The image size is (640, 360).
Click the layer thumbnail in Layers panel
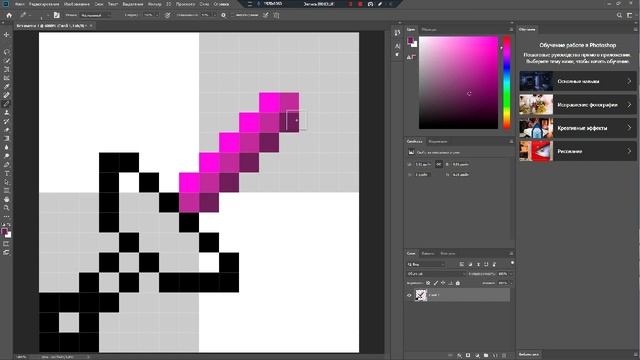tap(421, 295)
